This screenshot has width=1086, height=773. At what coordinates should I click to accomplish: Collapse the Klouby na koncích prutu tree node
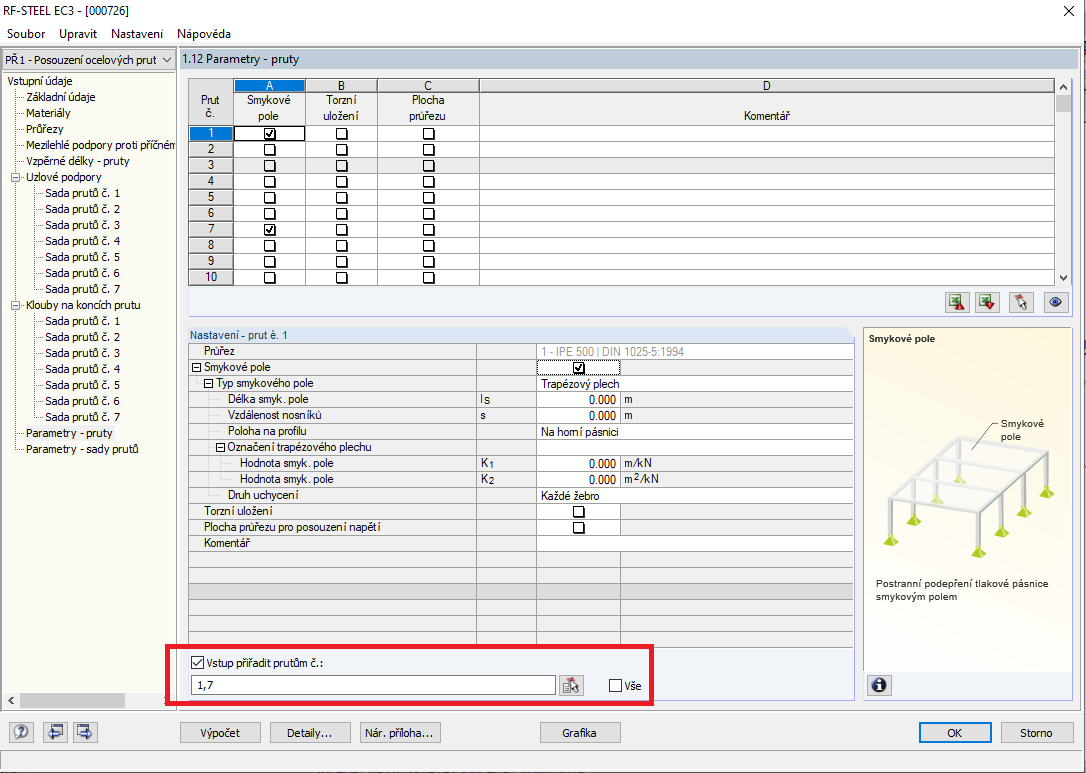tap(15, 305)
